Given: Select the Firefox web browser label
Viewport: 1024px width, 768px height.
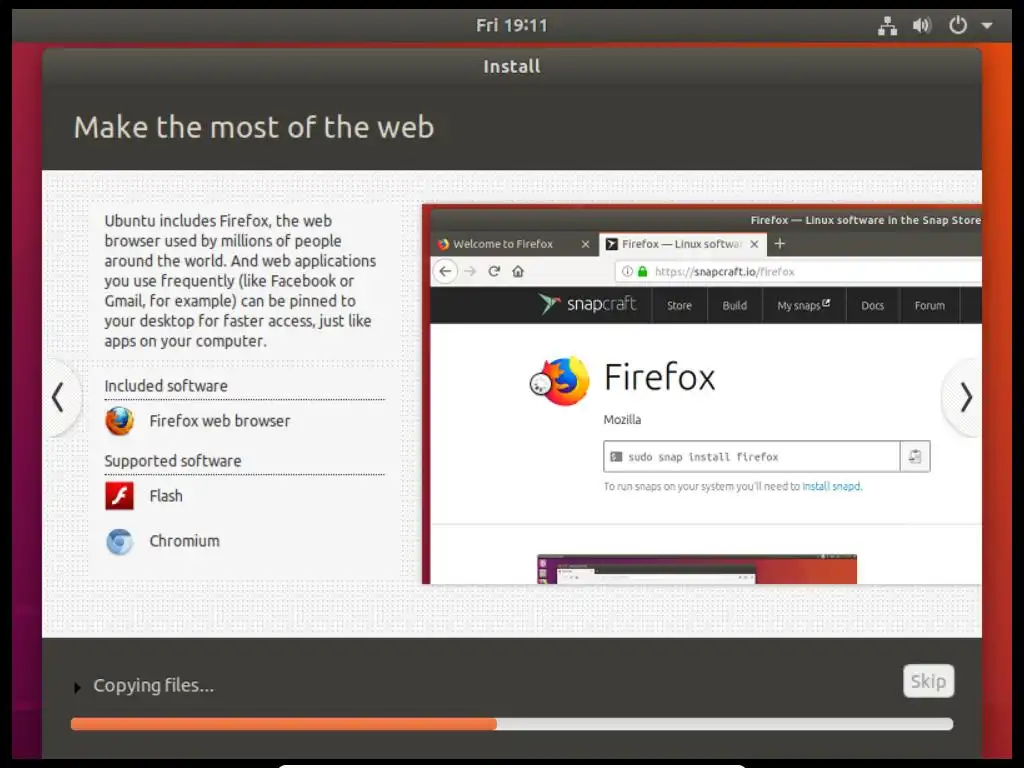Looking at the screenshot, I should [219, 421].
